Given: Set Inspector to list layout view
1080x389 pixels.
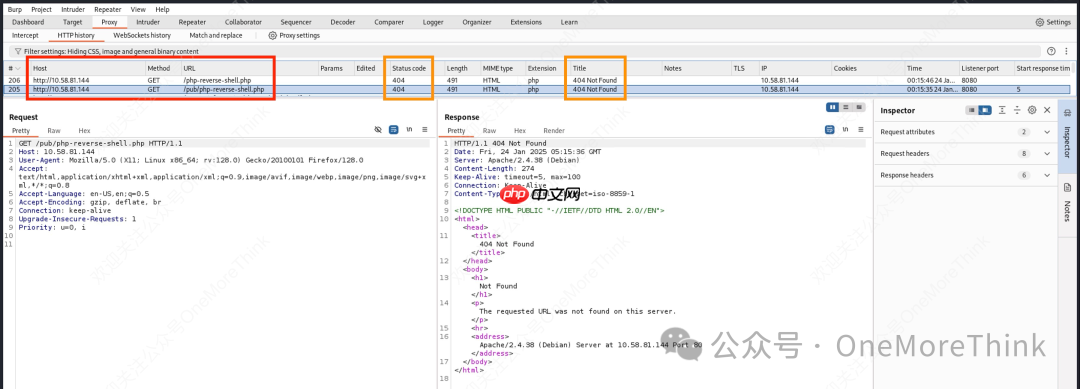Looking at the screenshot, I should click(971, 110).
